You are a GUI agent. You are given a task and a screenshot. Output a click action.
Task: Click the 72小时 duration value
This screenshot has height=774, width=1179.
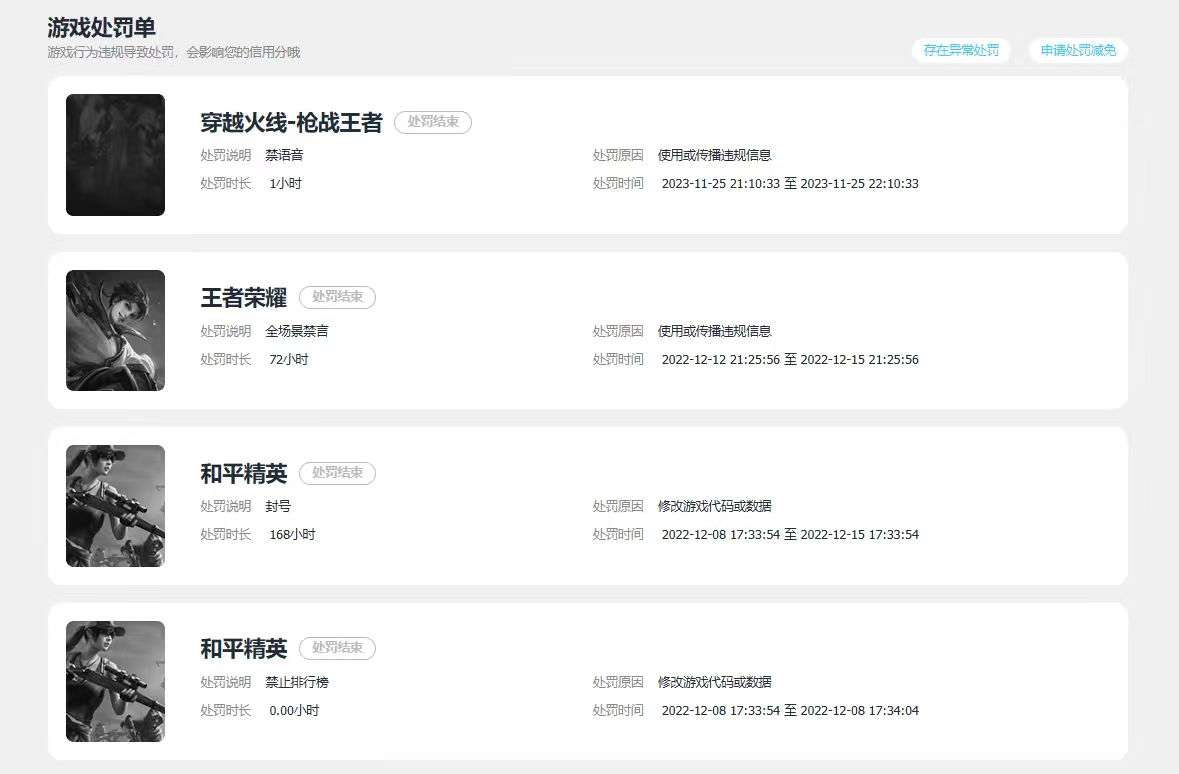289,360
